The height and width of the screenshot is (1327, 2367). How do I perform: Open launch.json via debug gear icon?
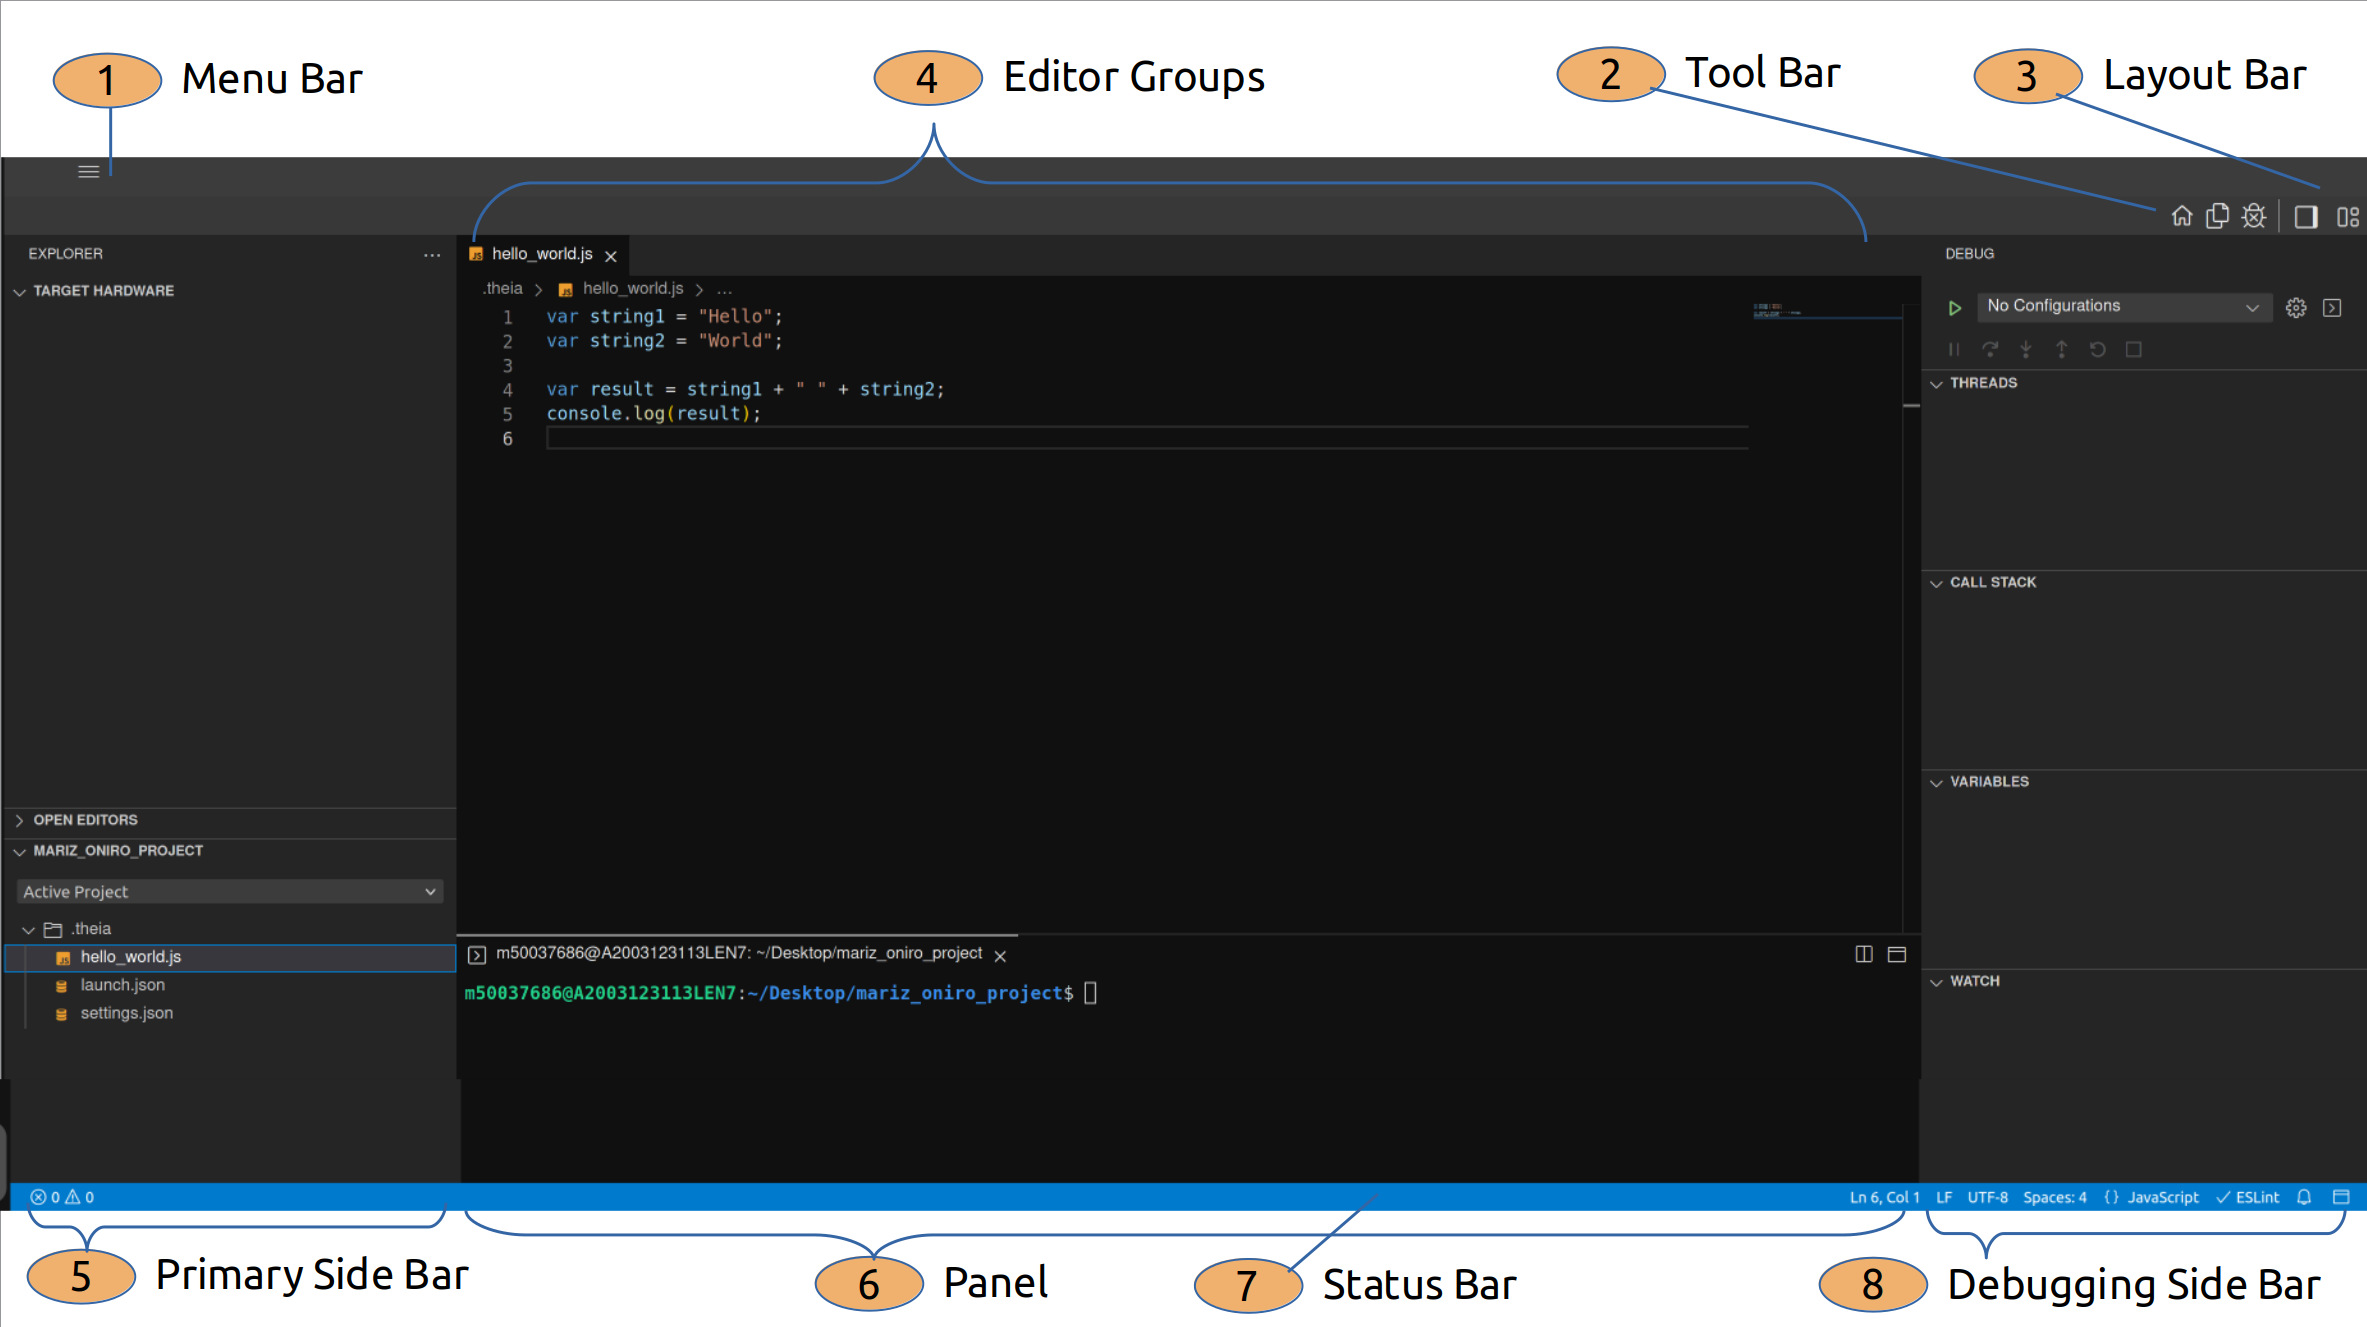point(2296,308)
